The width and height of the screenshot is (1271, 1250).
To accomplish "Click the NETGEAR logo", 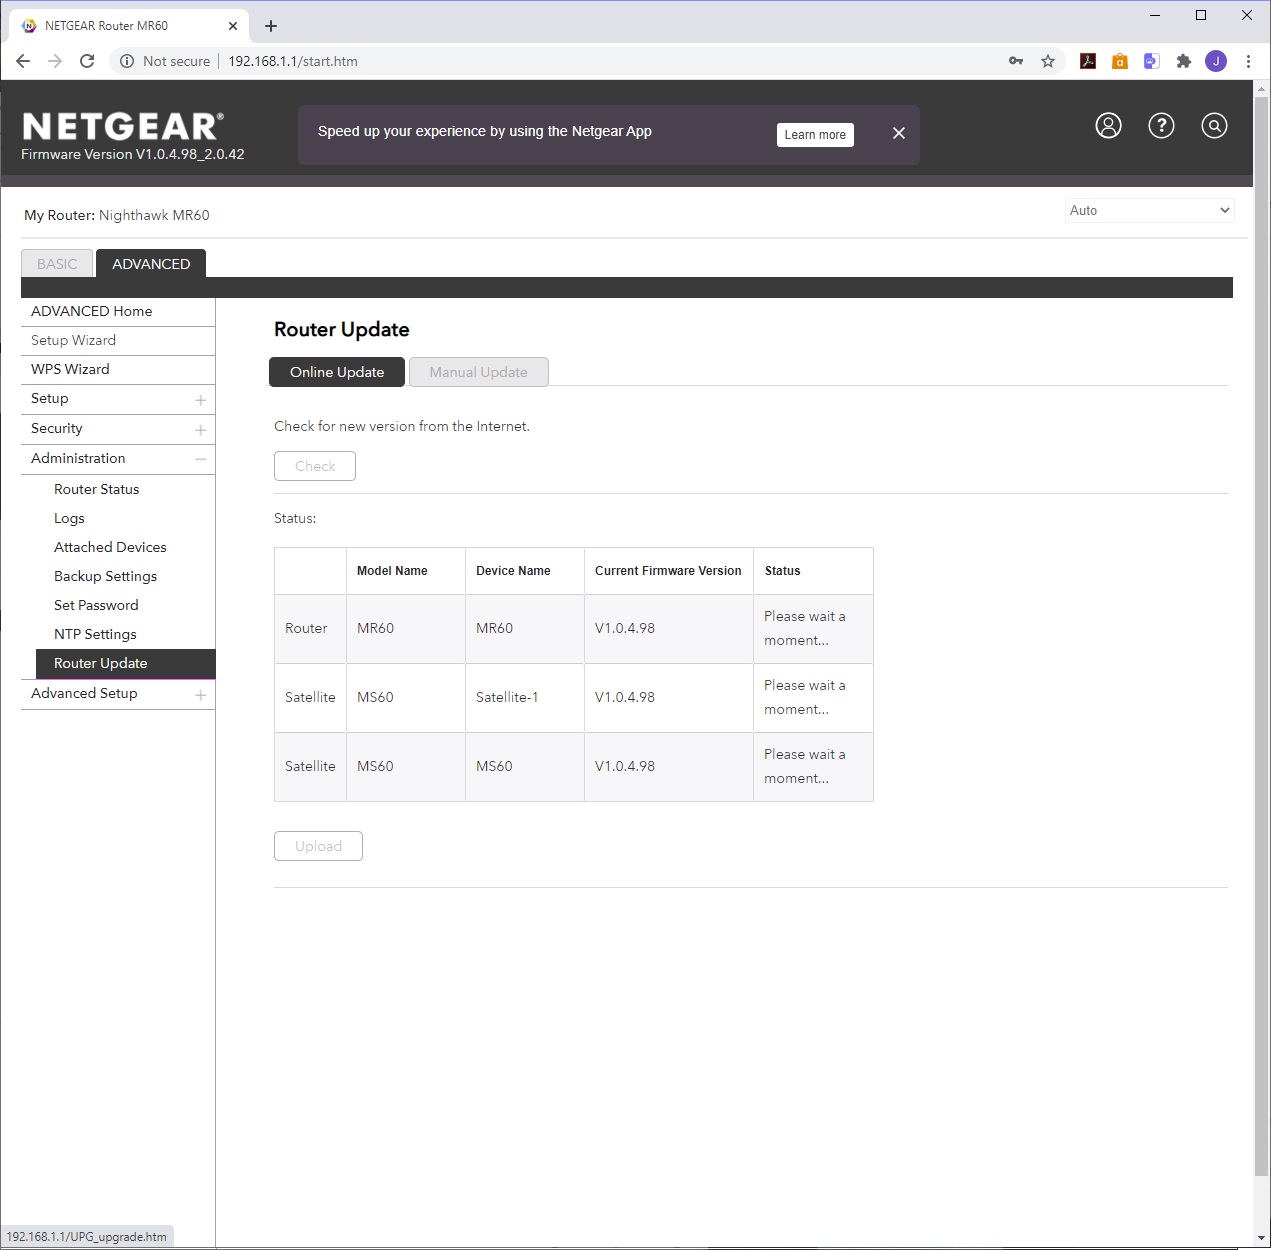I will click(x=122, y=126).
